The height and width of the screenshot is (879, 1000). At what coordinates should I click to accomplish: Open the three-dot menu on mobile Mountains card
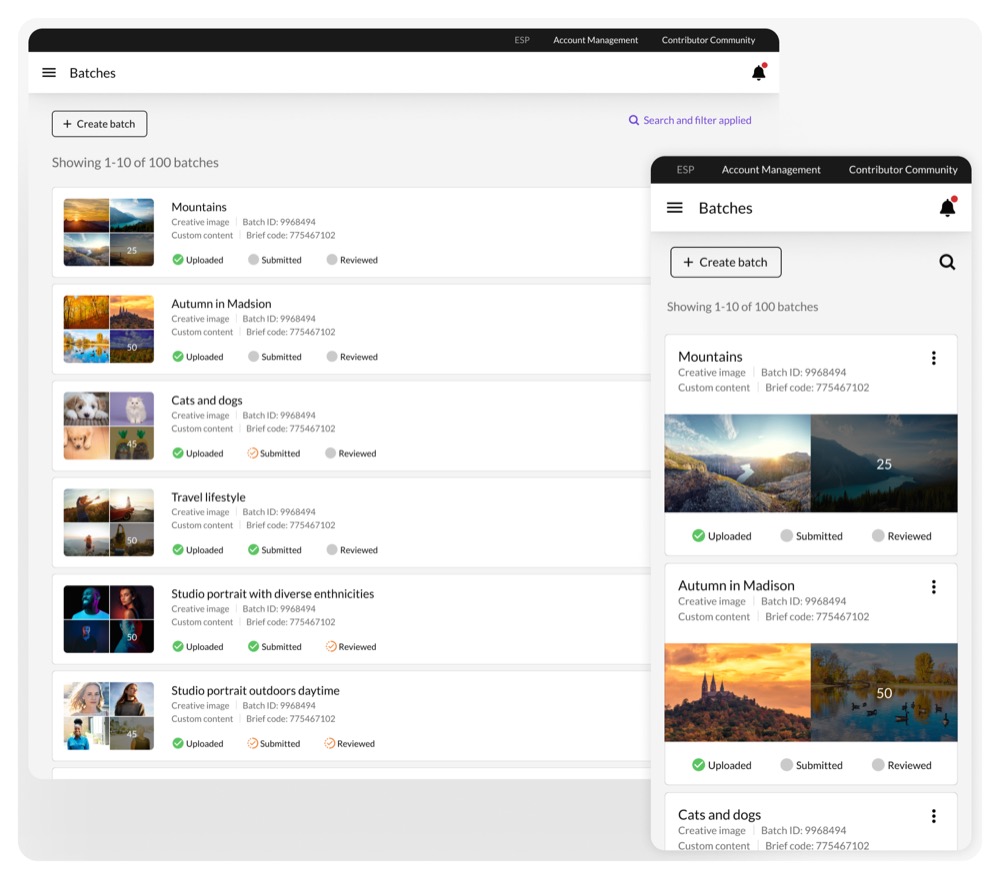point(933,358)
